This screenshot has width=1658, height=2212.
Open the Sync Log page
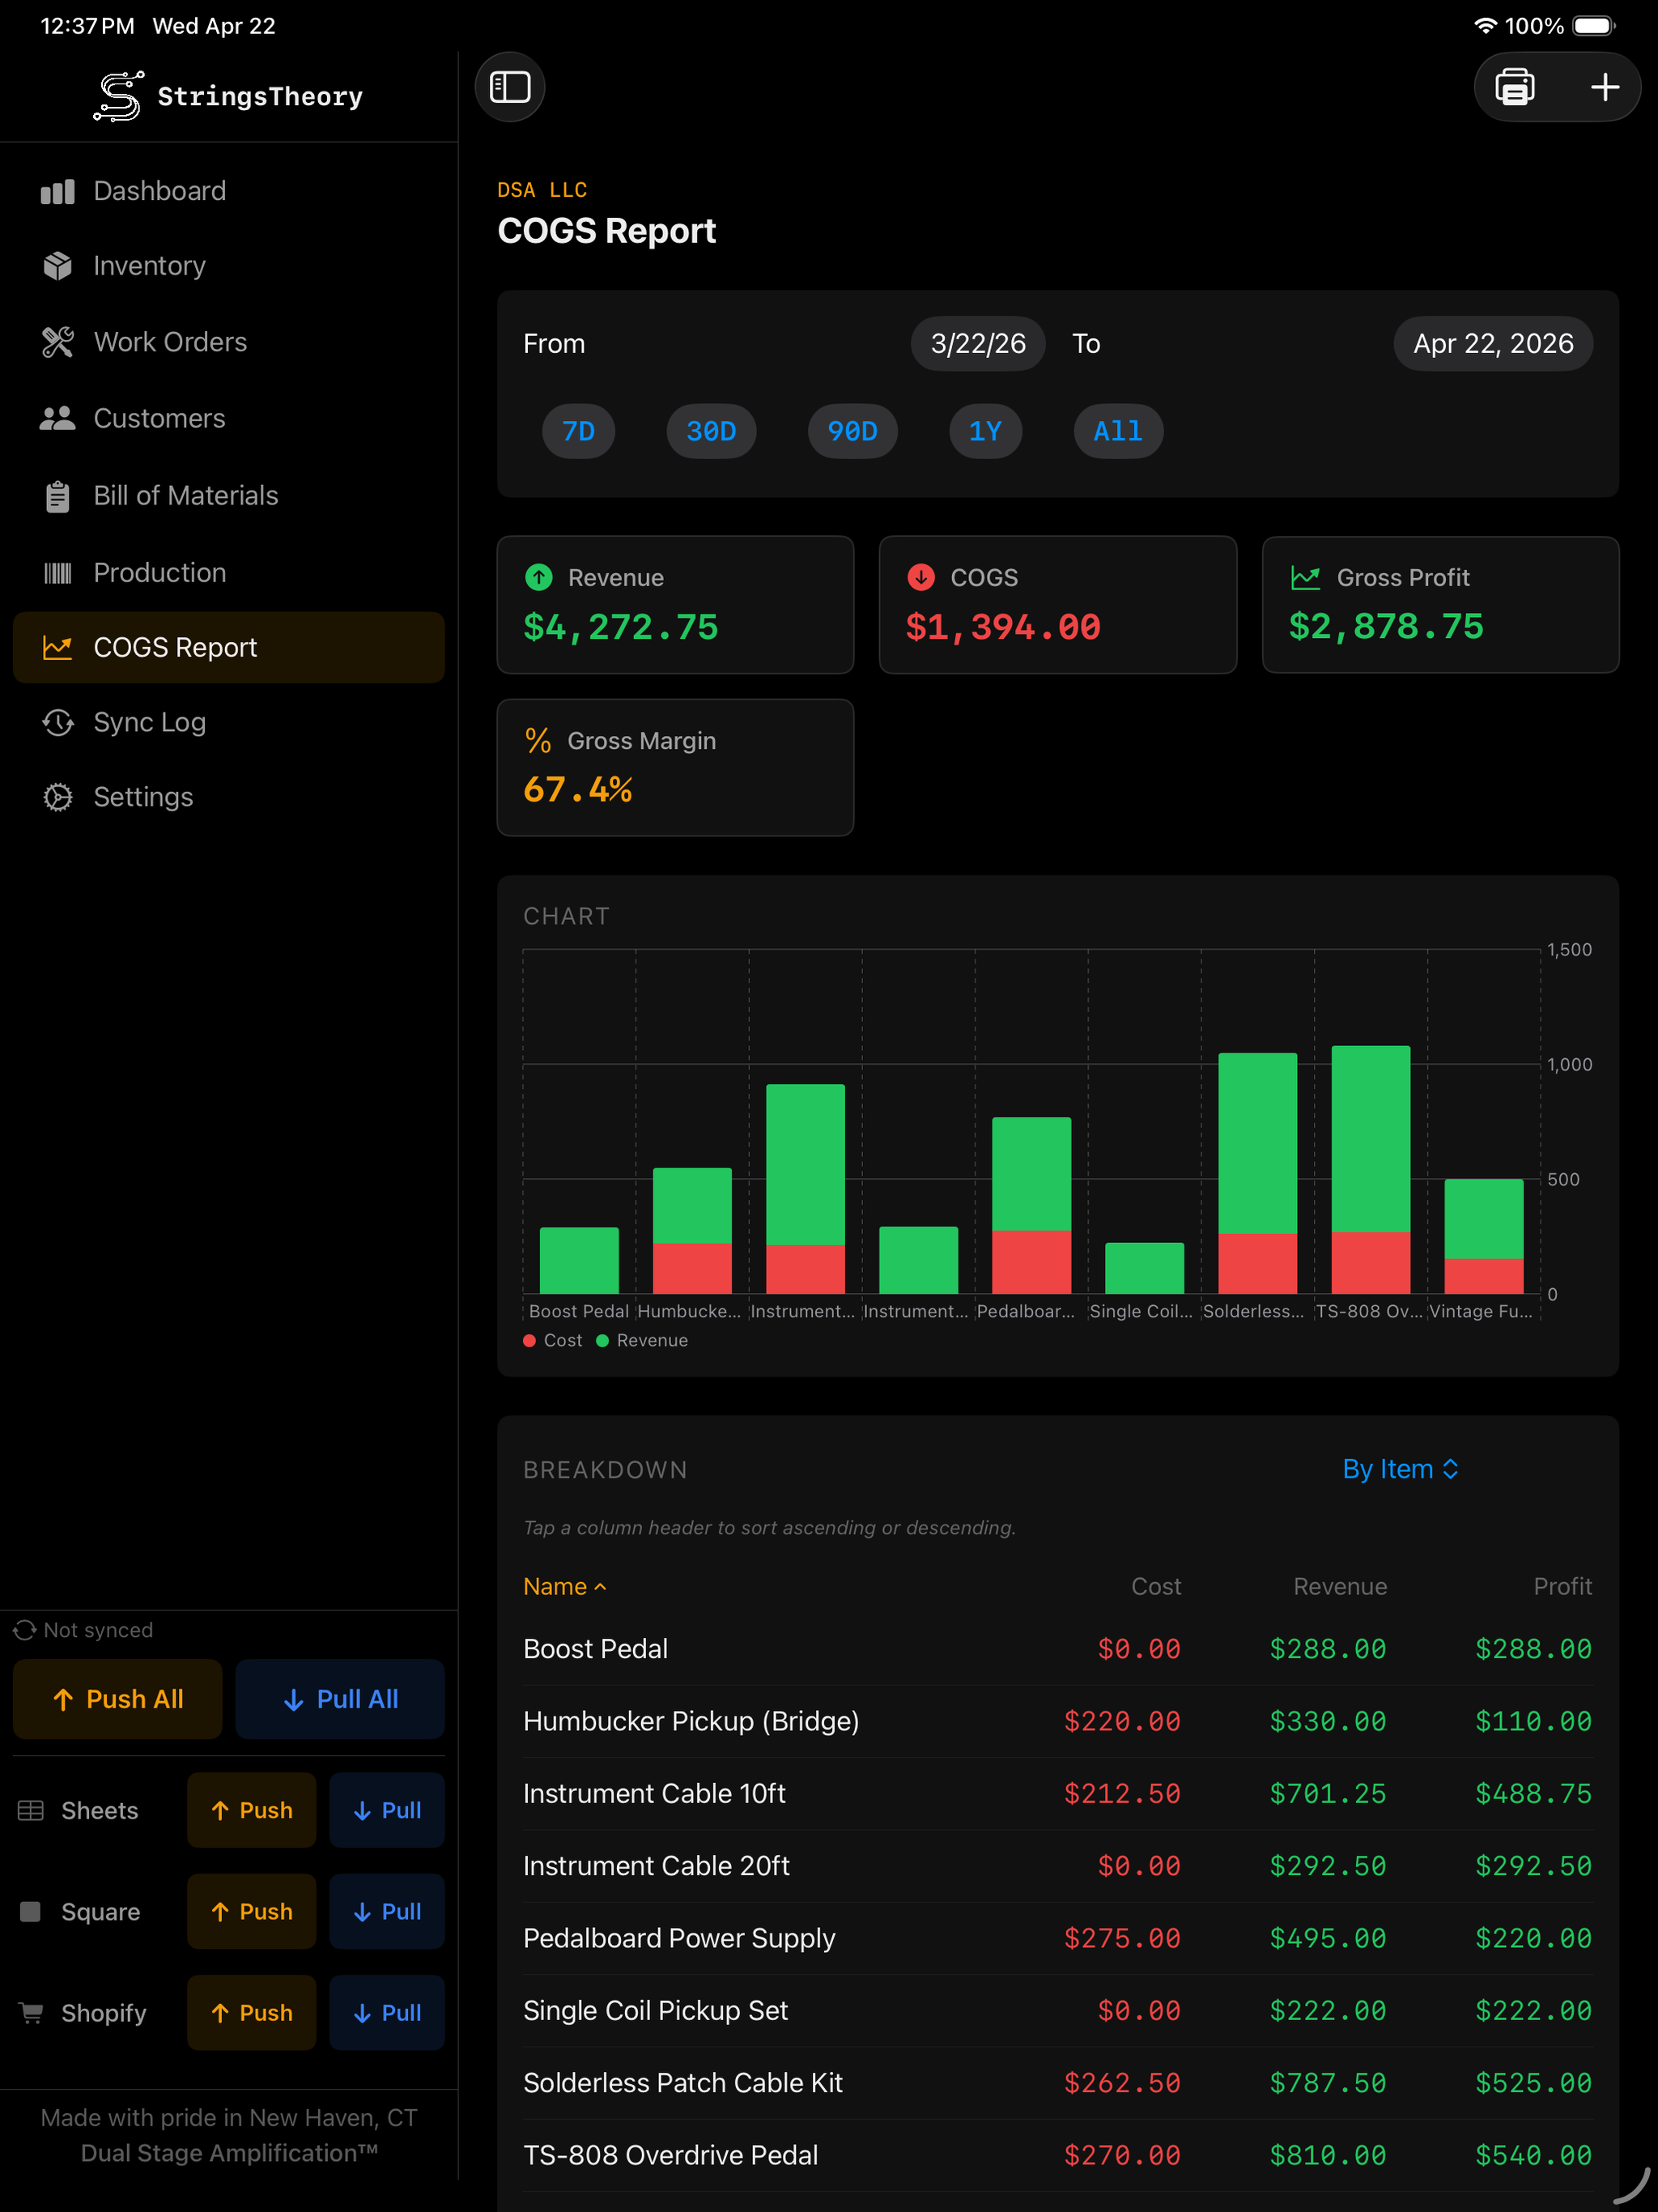coord(149,722)
